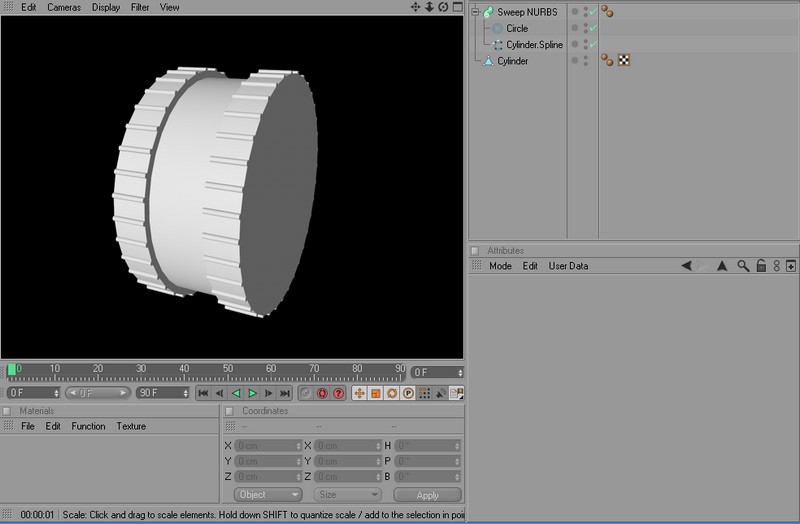
Task: Click timeline ruler at frame 50
Action: pos(228,372)
